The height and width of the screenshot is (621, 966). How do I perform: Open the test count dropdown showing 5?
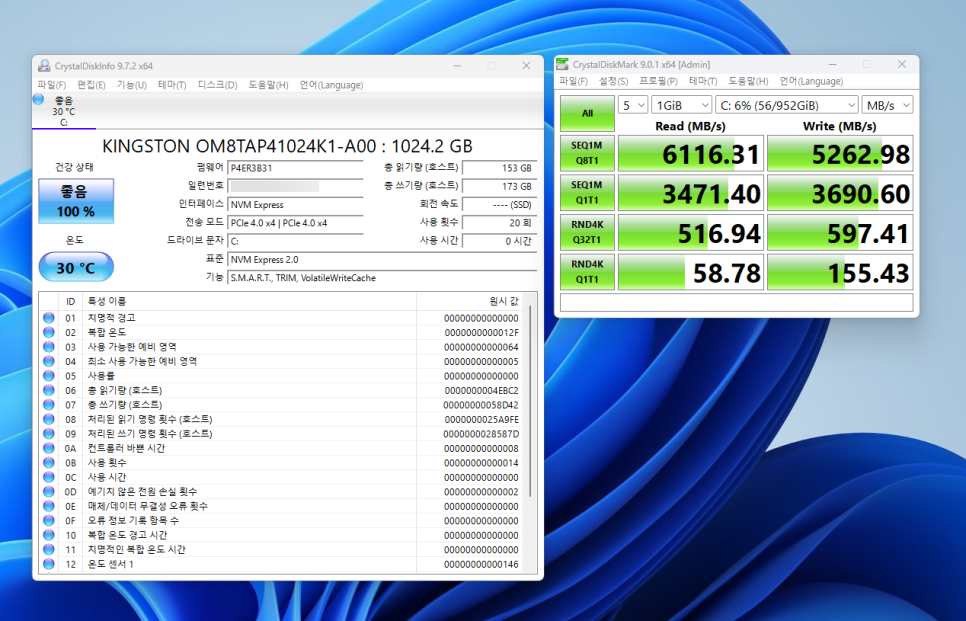tap(633, 105)
